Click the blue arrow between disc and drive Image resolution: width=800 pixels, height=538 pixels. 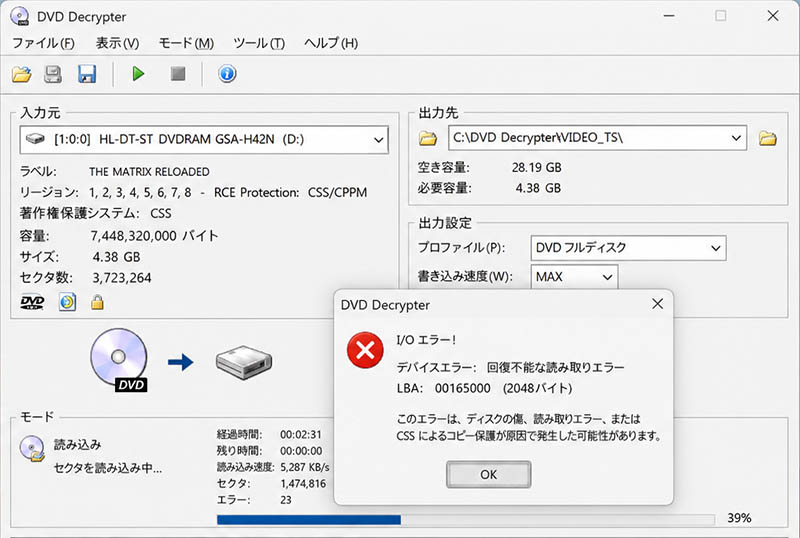(x=181, y=362)
